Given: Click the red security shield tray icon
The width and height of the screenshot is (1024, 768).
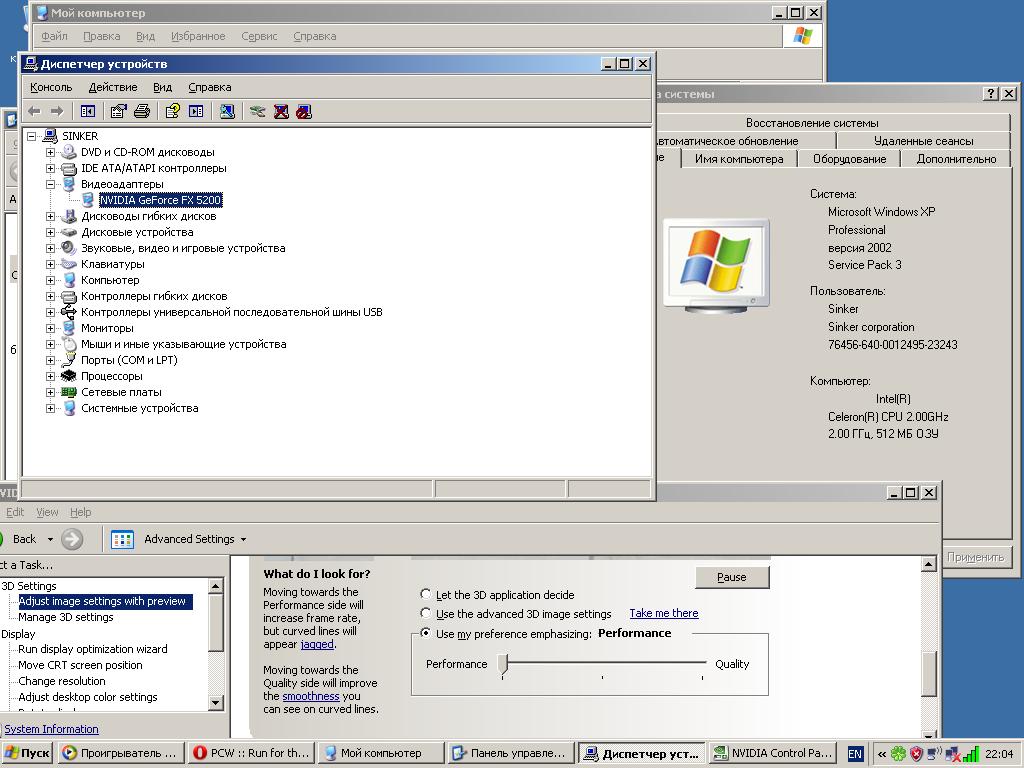Looking at the screenshot, I should pos(916,754).
